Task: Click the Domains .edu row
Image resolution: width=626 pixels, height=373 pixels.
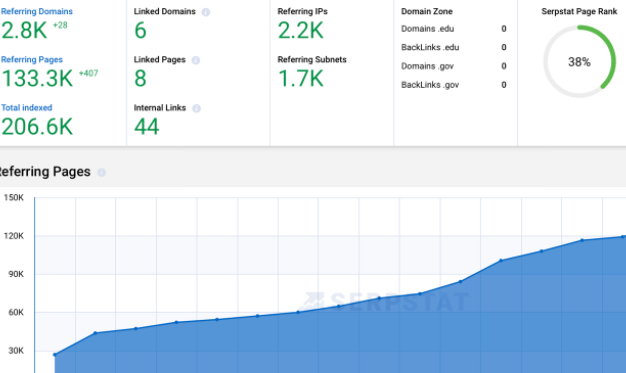Action: coord(454,29)
